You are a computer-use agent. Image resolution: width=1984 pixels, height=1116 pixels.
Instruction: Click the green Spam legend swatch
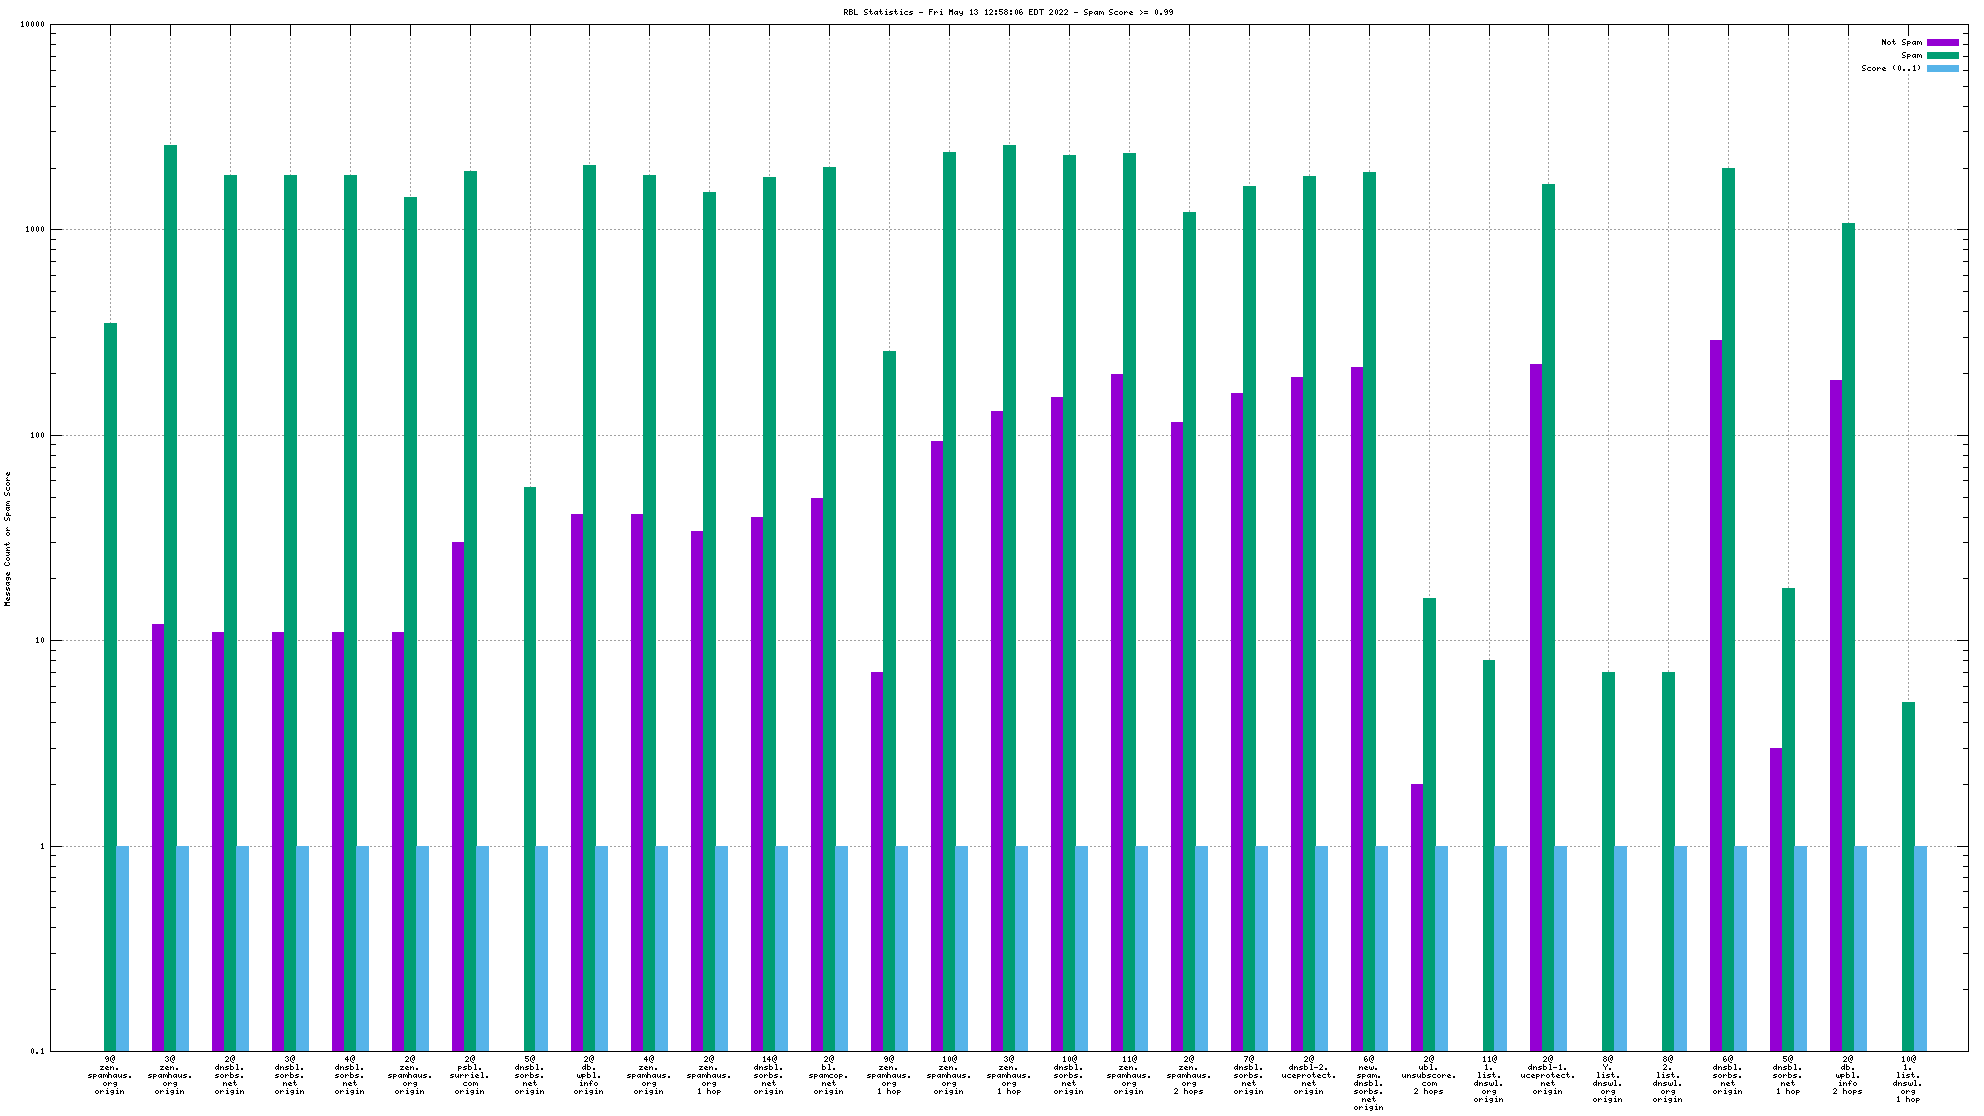point(1943,55)
